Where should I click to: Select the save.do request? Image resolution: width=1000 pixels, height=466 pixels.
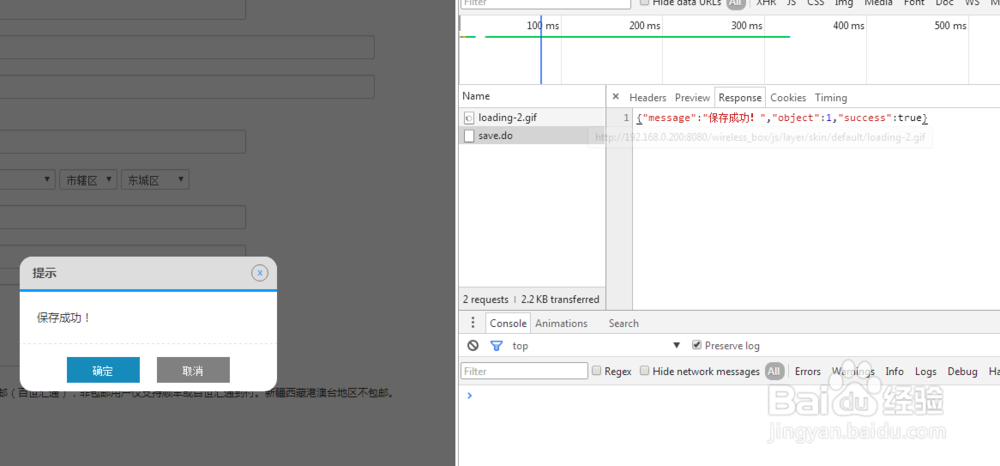click(532, 135)
